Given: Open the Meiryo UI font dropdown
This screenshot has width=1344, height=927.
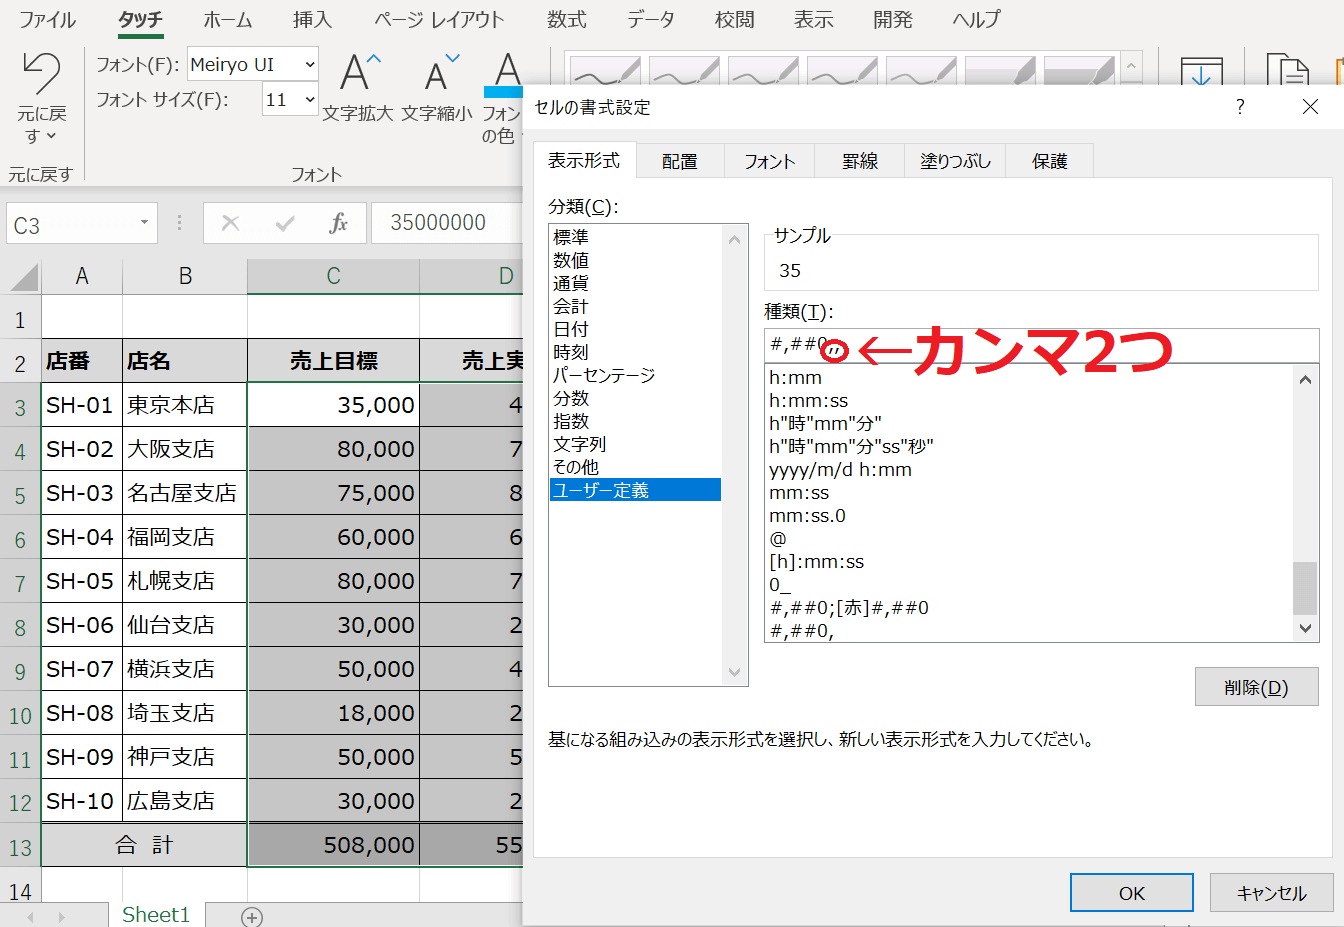Looking at the screenshot, I should tap(310, 65).
